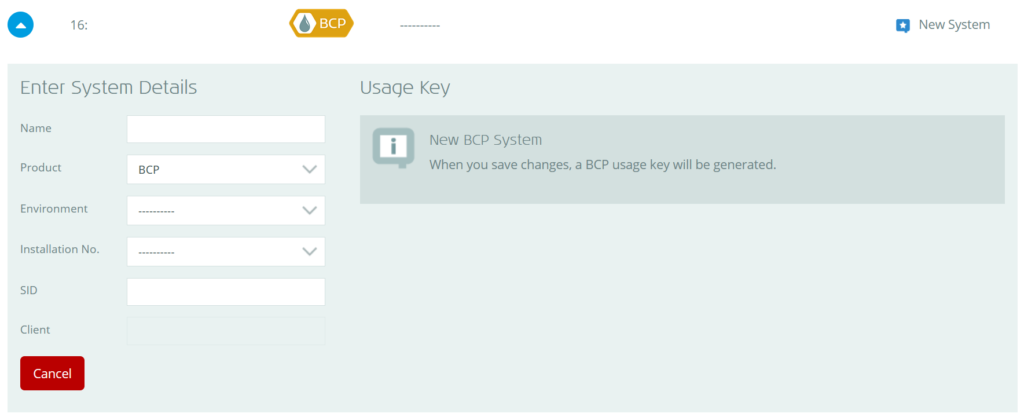Click the row number 16 label

pyautogui.click(x=79, y=25)
